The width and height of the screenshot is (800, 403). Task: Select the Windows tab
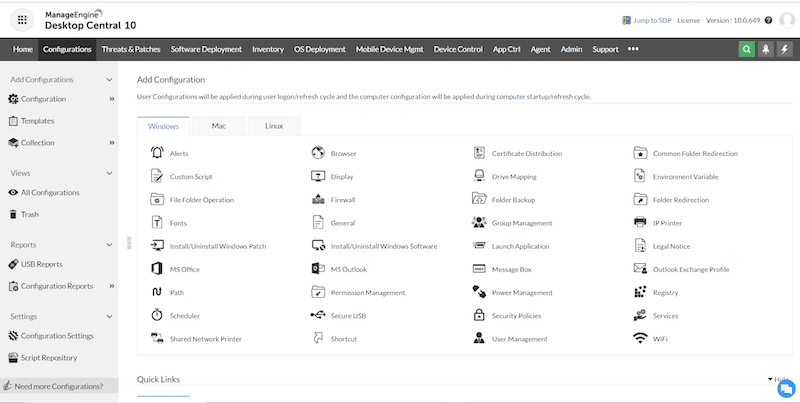pyautogui.click(x=163, y=126)
